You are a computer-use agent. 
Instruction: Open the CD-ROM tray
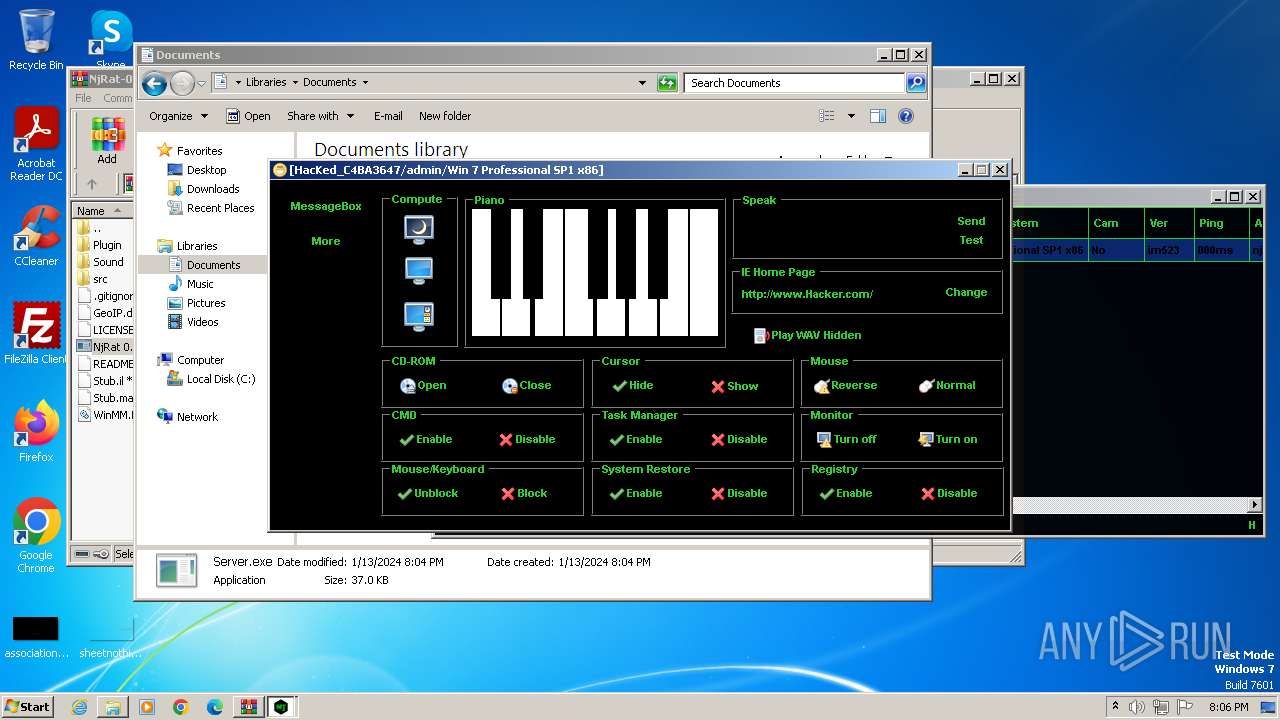pos(423,385)
